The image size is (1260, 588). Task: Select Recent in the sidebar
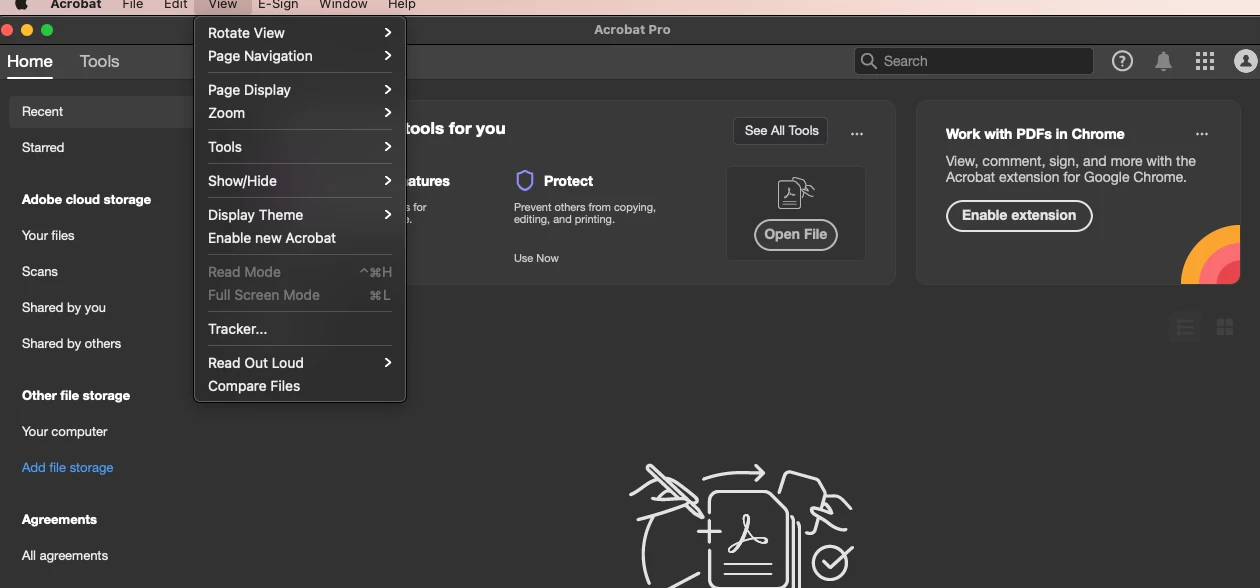100,111
